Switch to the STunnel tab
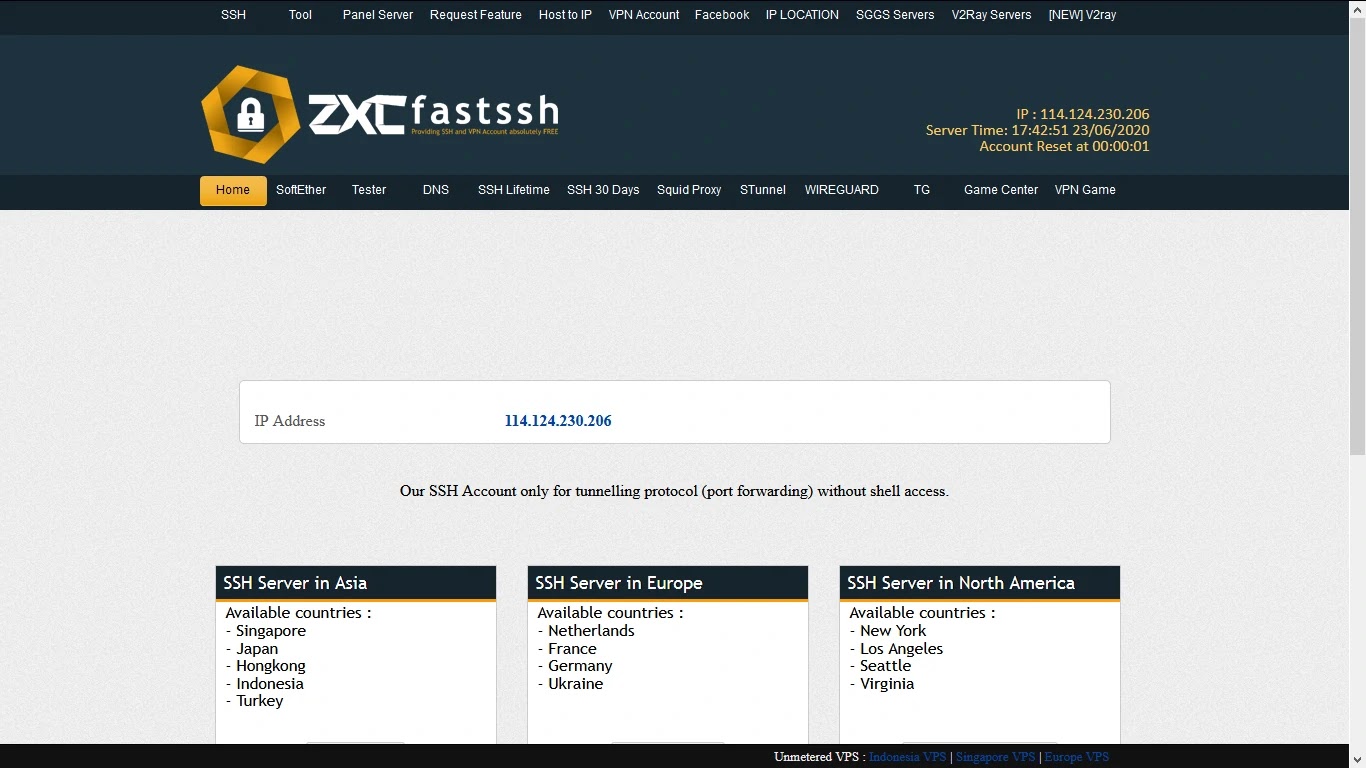1366x768 pixels. click(x=763, y=190)
